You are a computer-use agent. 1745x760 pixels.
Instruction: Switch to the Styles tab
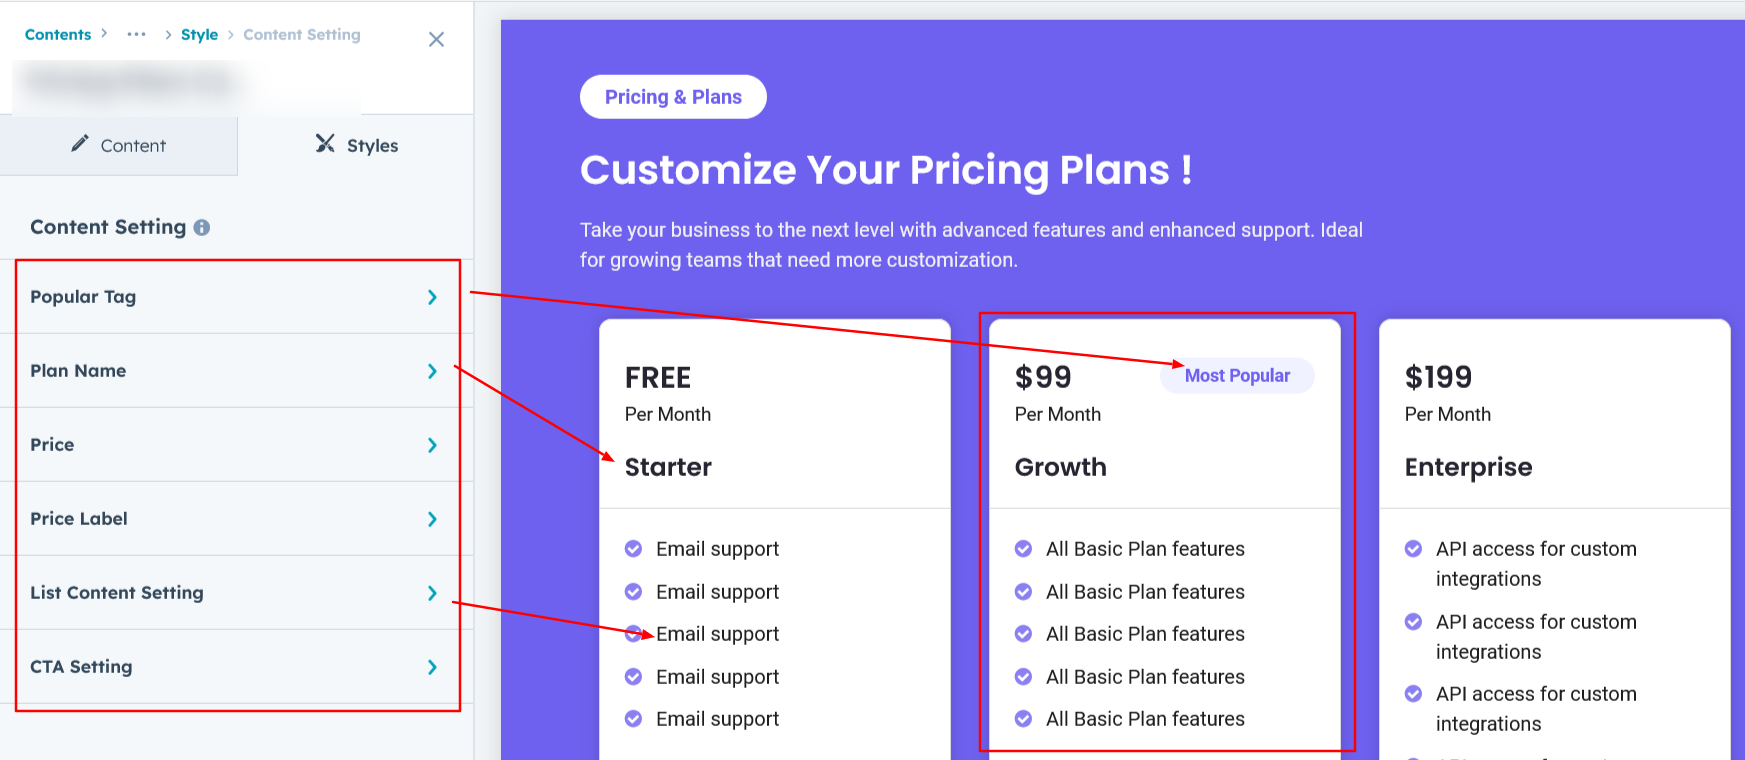pos(357,146)
